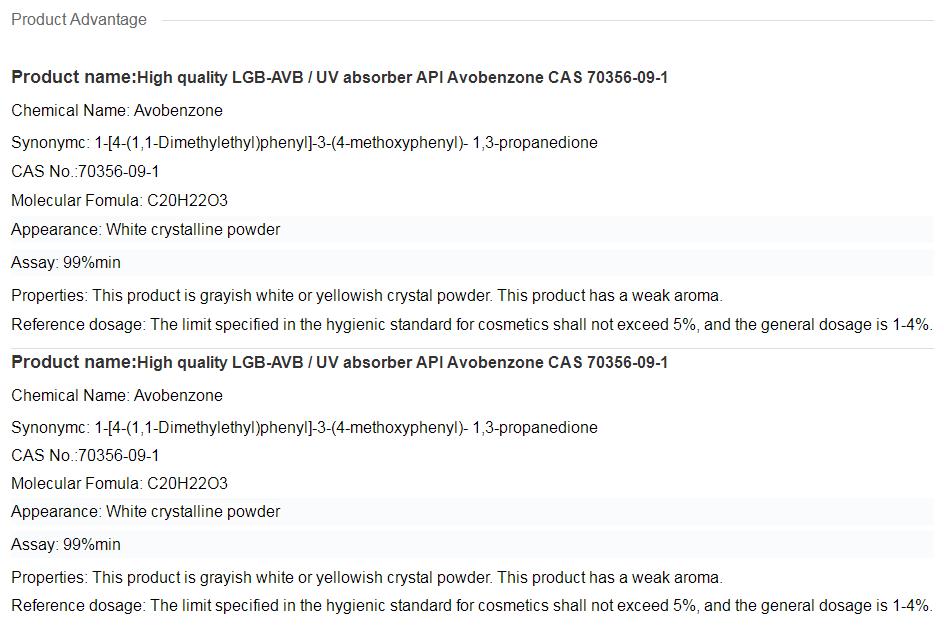The height and width of the screenshot is (629, 944).
Task: Click the second Synonymc propanedione text line
Action: click(304, 427)
